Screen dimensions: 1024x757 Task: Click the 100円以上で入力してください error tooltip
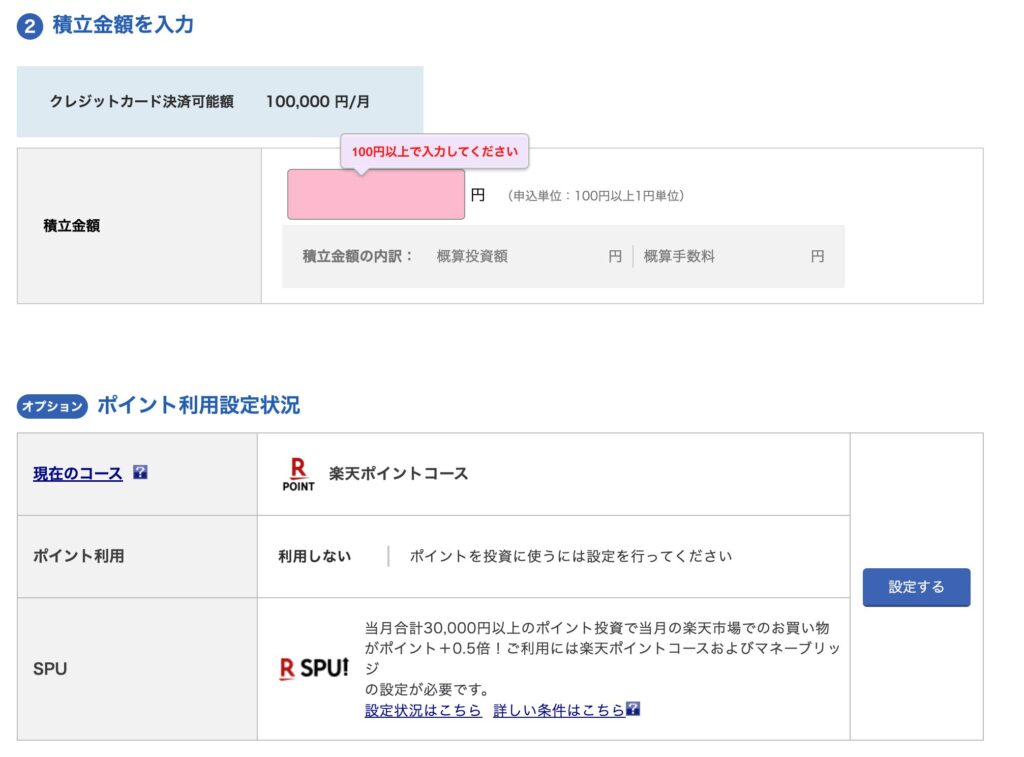[x=435, y=152]
